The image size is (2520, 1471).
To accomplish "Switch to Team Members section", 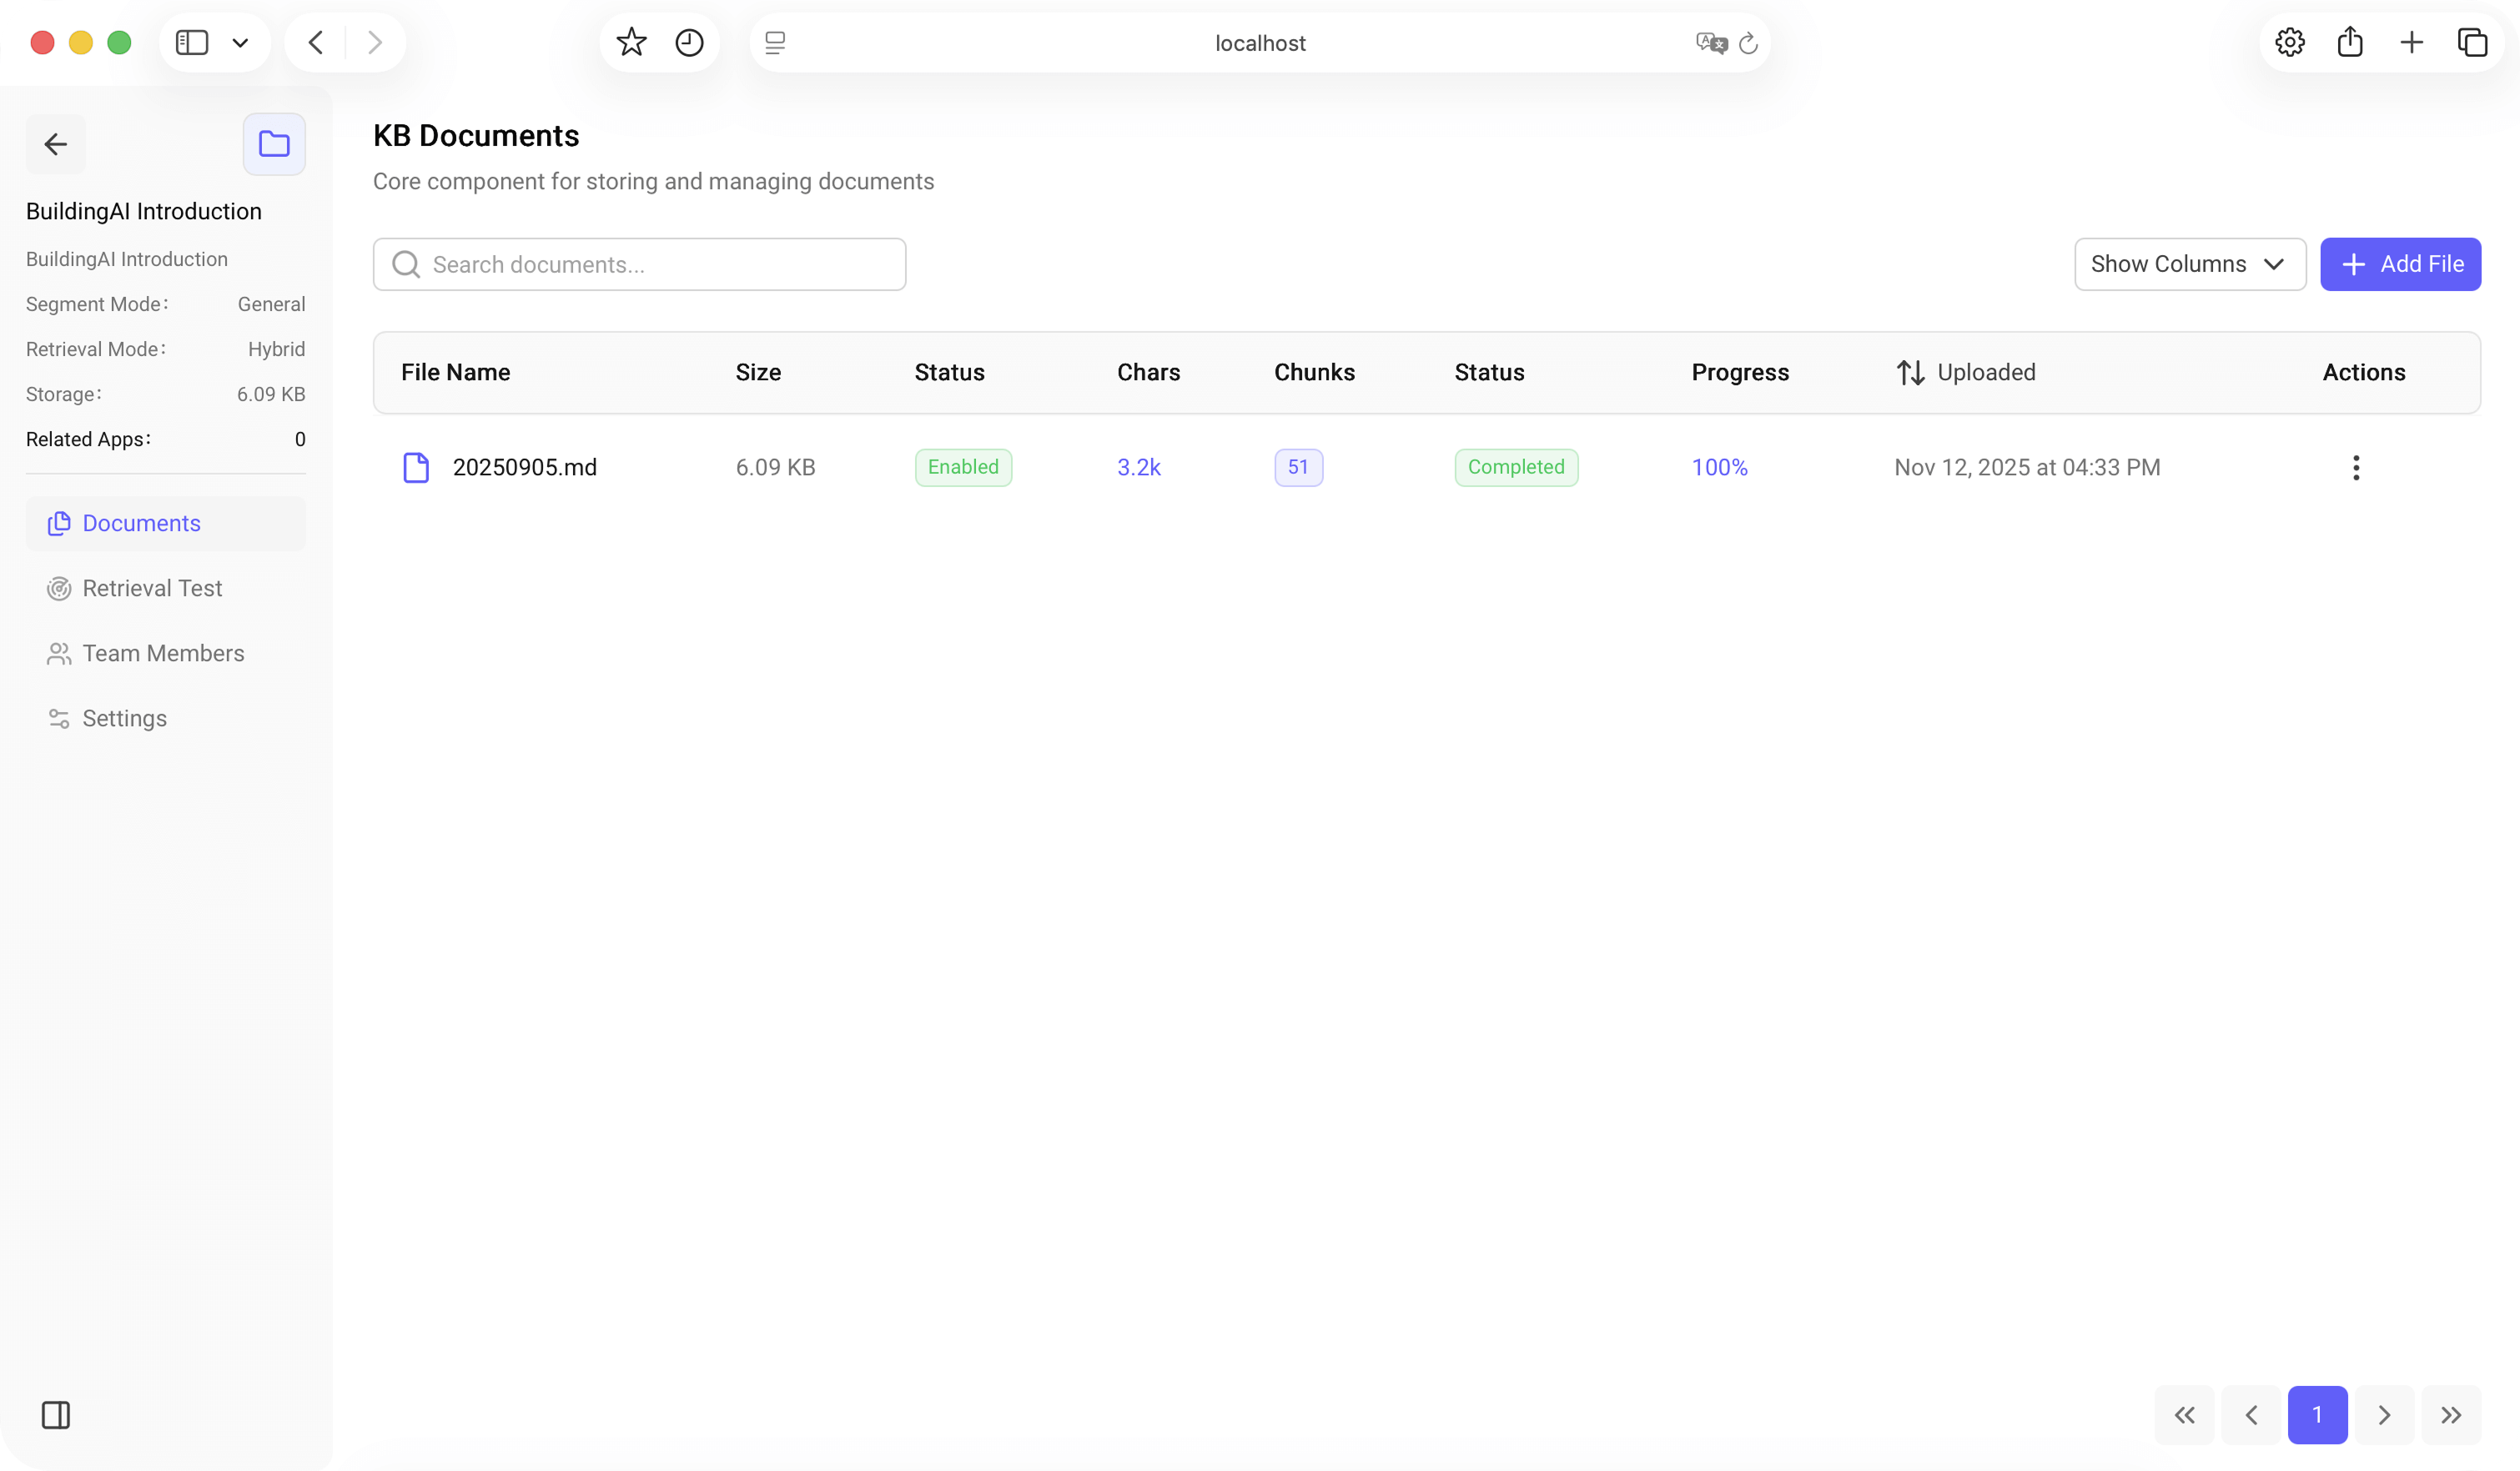I will click(x=163, y=653).
